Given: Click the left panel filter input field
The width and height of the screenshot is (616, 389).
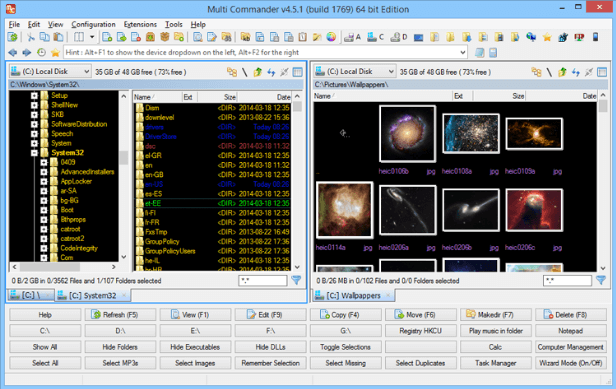Looking at the screenshot, I should [x=263, y=281].
